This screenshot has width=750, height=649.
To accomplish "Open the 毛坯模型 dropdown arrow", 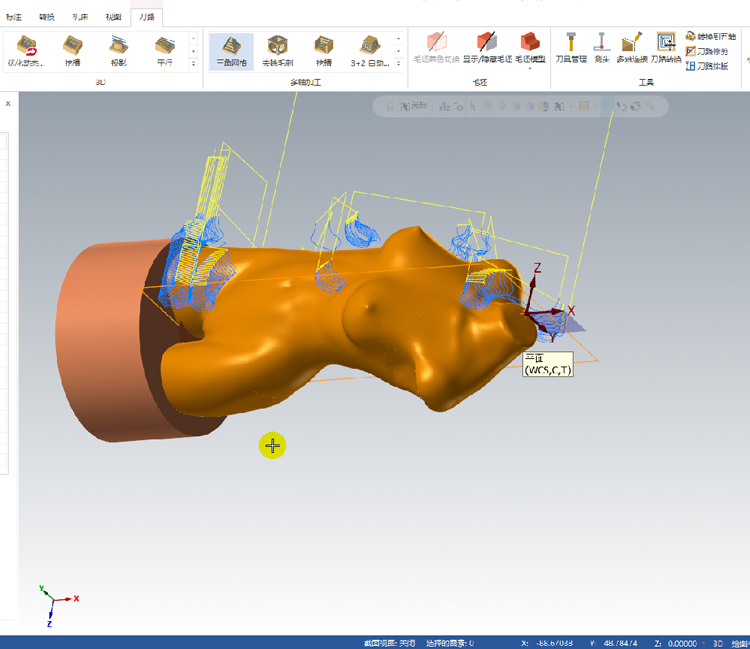I will click(x=530, y=68).
